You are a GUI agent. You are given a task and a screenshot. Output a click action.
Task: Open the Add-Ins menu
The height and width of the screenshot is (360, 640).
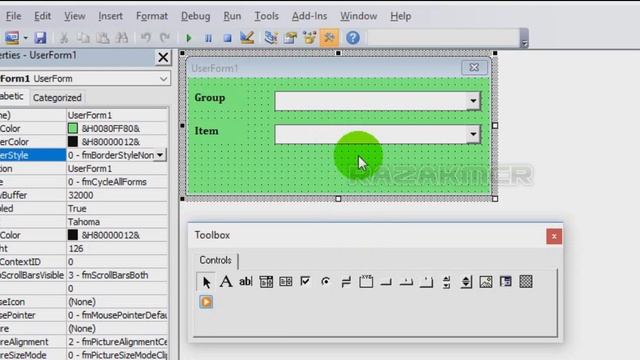(309, 16)
